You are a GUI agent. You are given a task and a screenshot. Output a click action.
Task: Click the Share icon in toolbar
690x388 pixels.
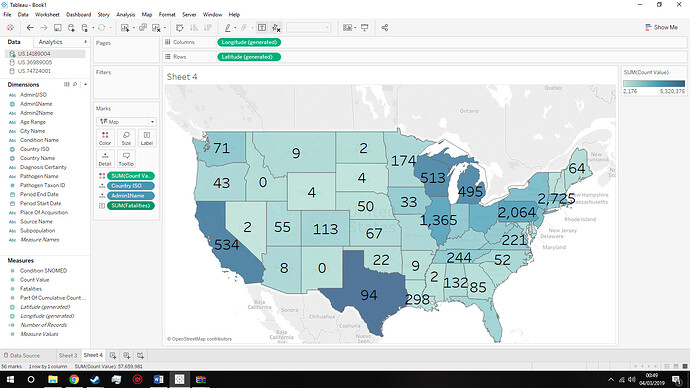[x=384, y=28]
